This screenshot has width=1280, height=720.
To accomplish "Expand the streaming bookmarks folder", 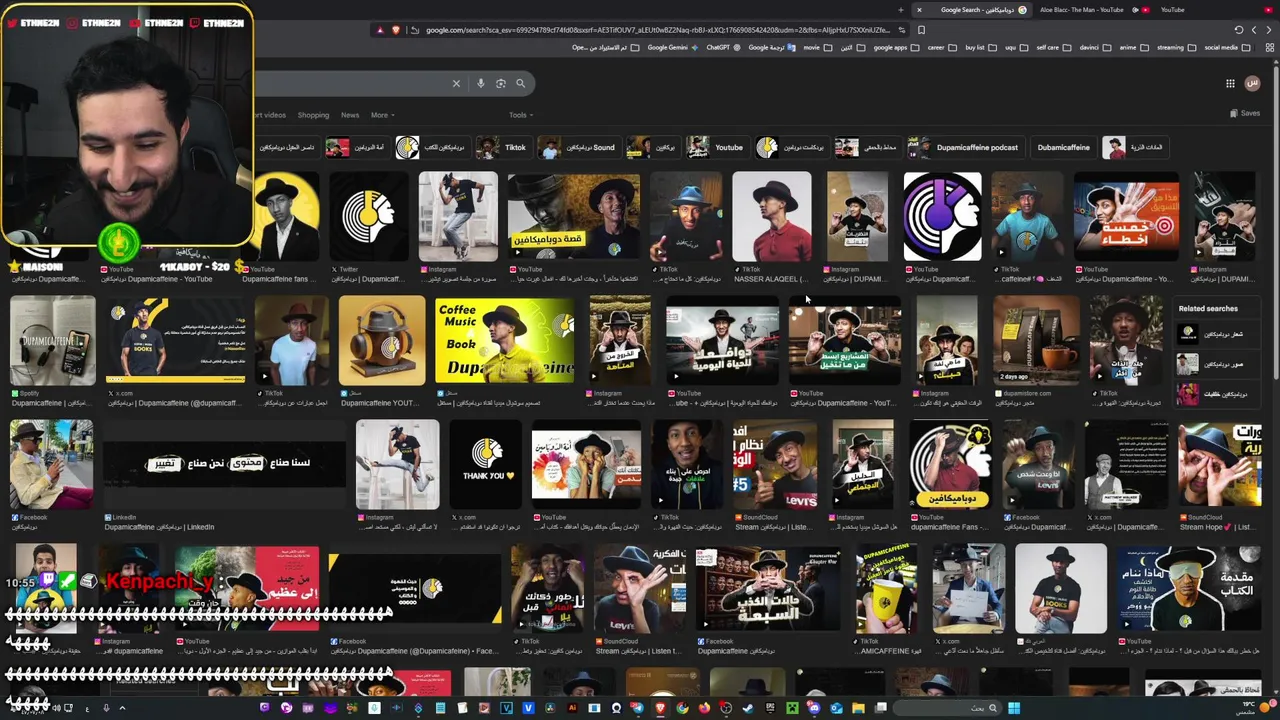I will [x=1176, y=47].
